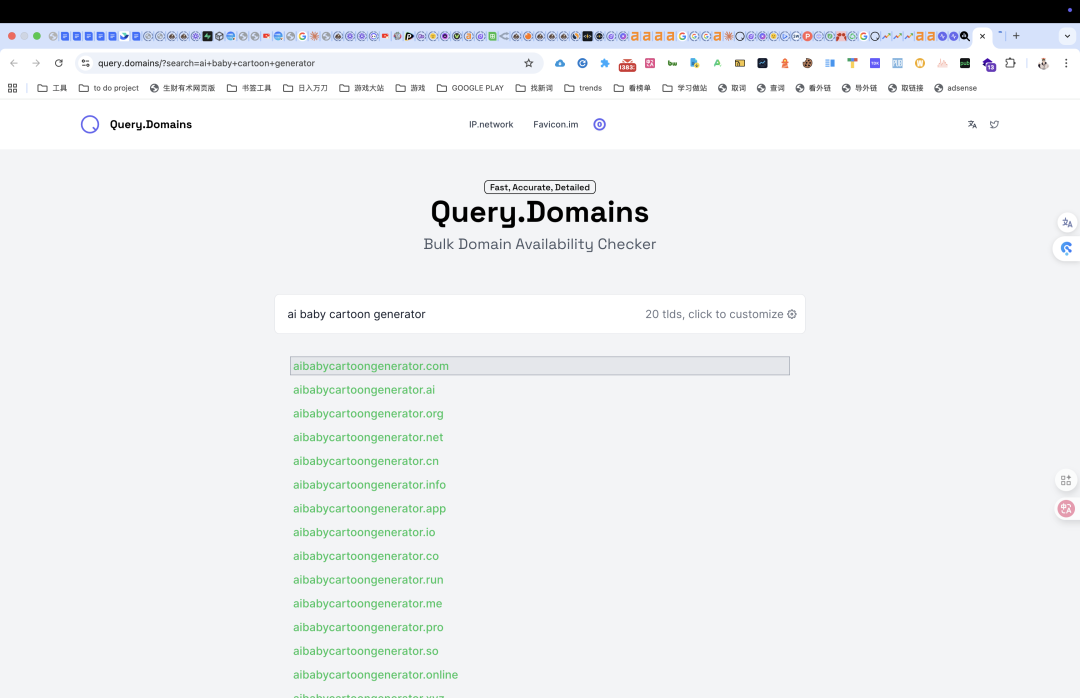Open the adsense bookmark

[955, 88]
